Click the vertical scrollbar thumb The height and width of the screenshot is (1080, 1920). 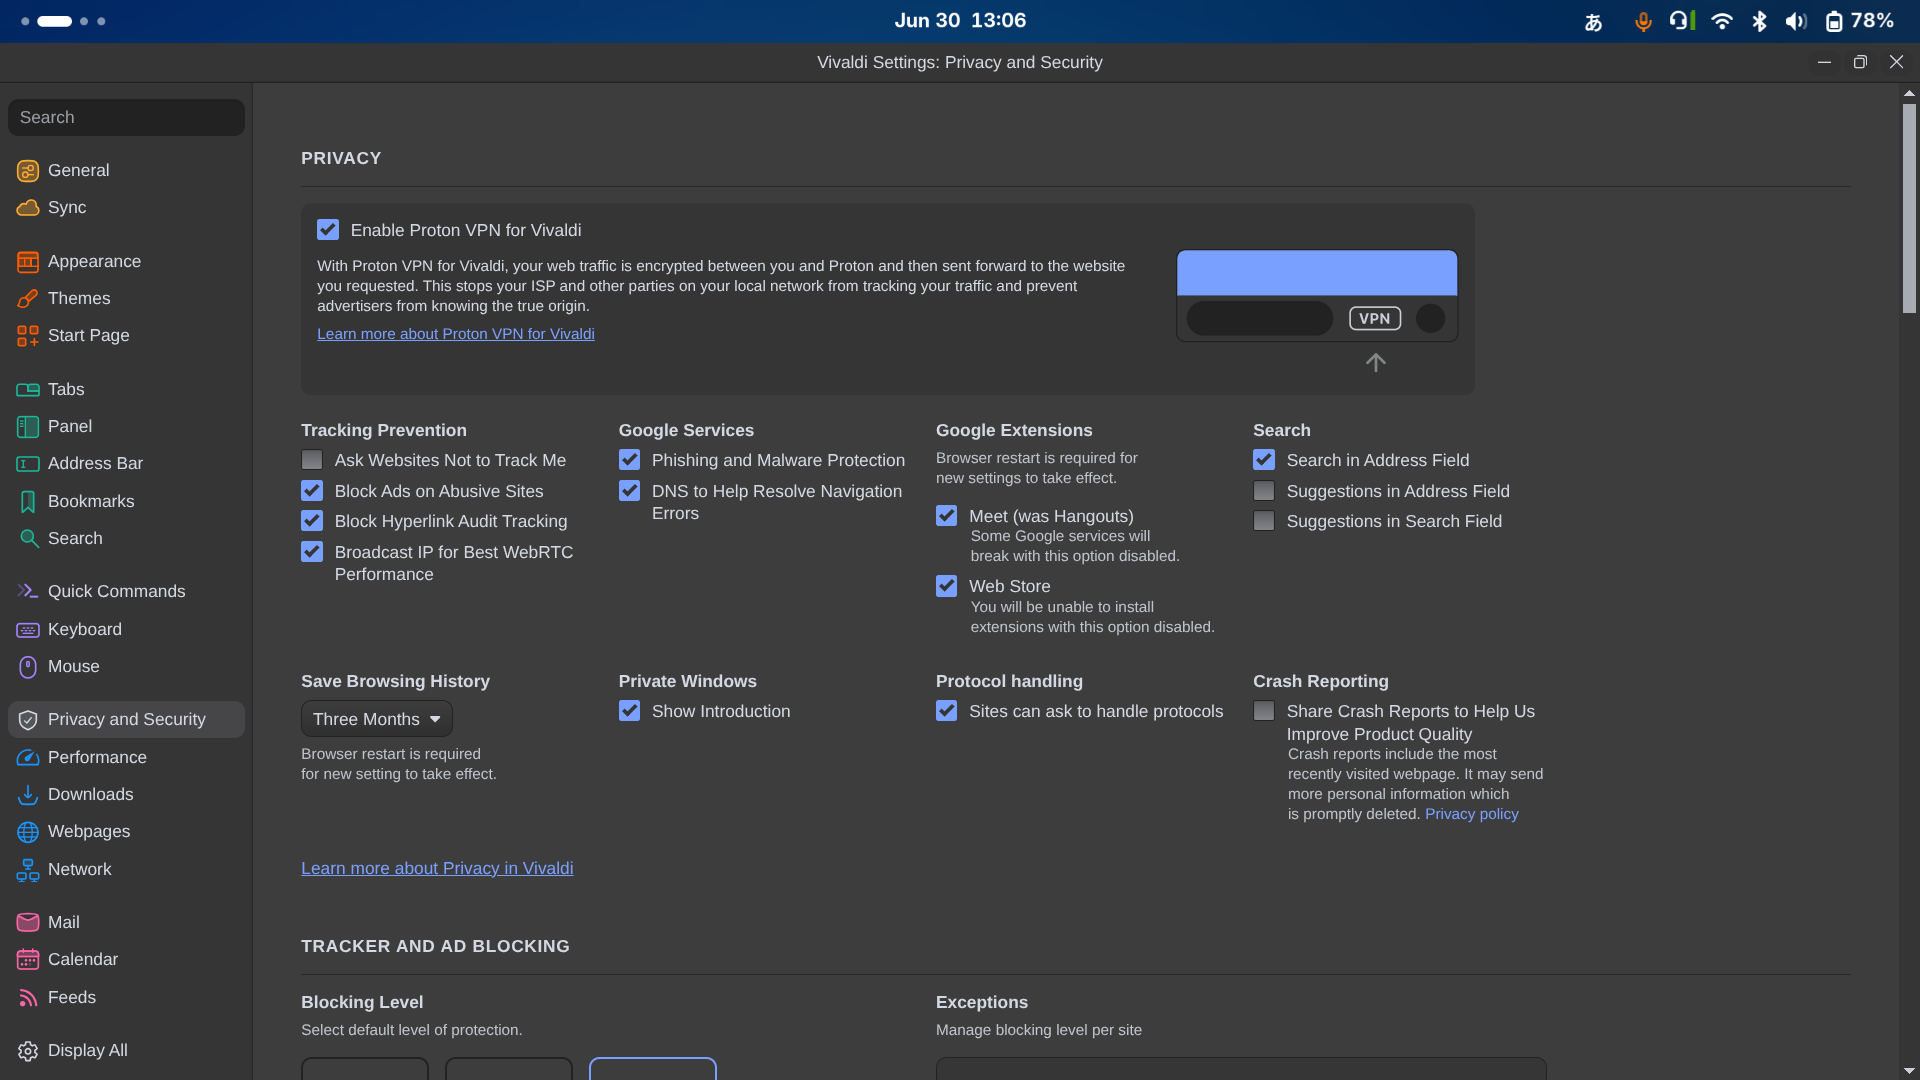pyautogui.click(x=1909, y=208)
